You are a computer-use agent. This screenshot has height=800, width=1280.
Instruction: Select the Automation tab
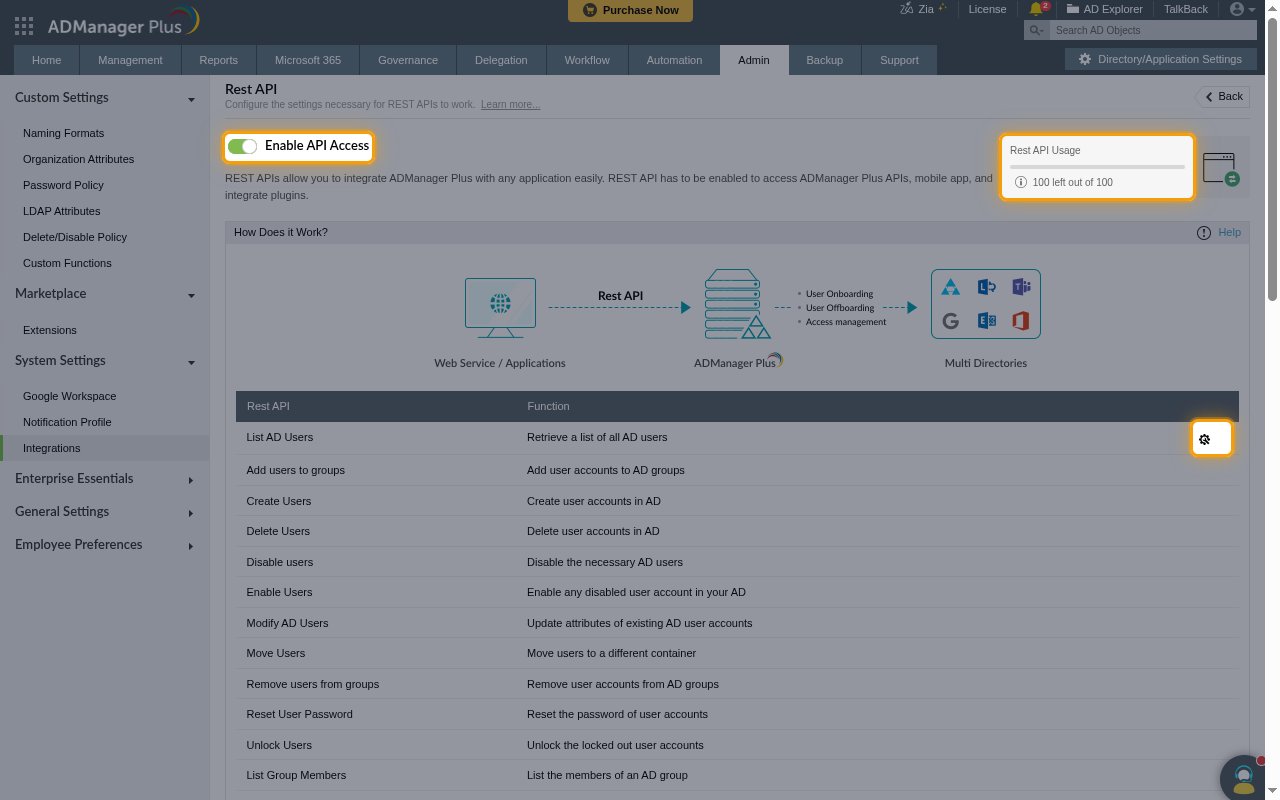[x=674, y=60]
